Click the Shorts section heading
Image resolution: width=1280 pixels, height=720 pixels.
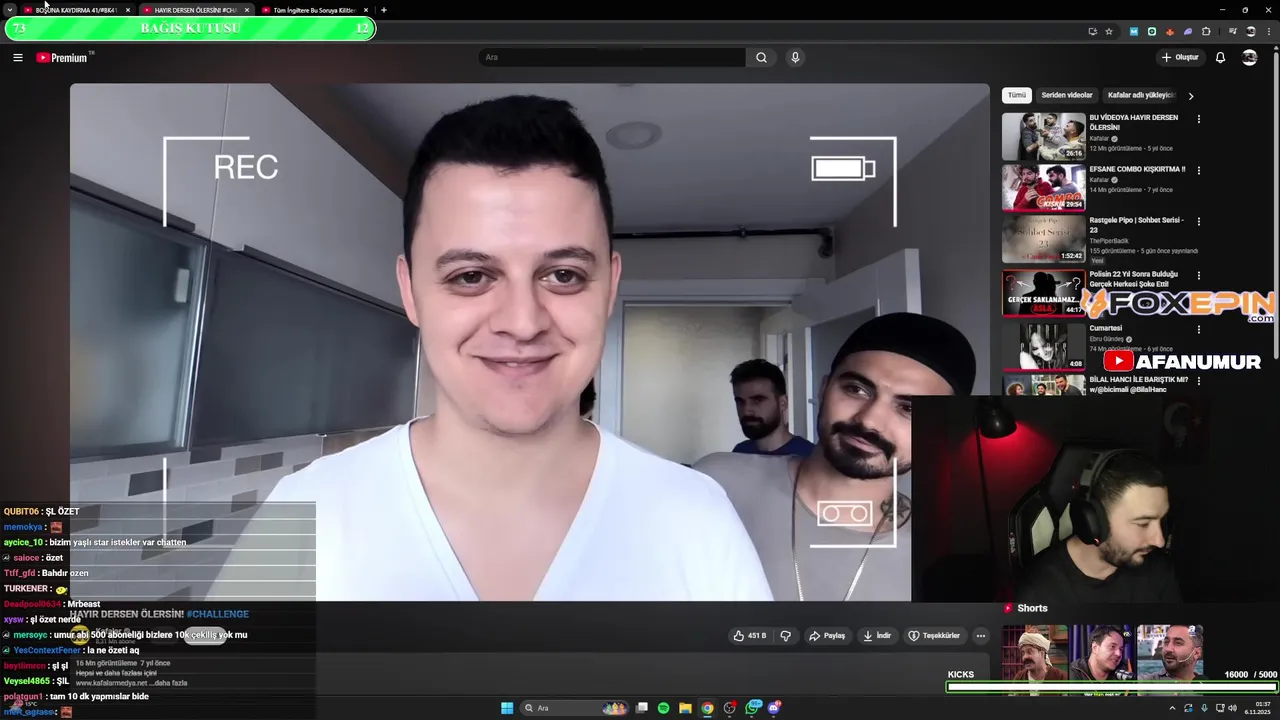pyautogui.click(x=1032, y=608)
